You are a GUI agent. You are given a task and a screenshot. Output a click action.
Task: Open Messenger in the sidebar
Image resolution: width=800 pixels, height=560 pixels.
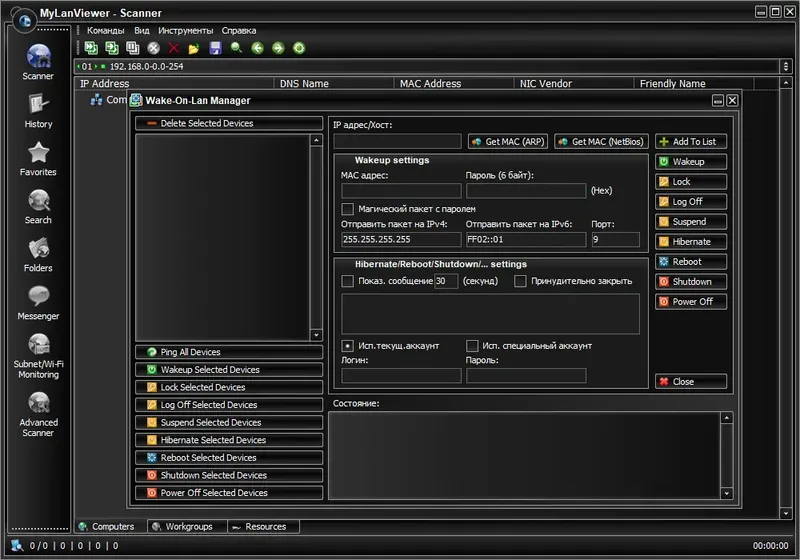38,302
